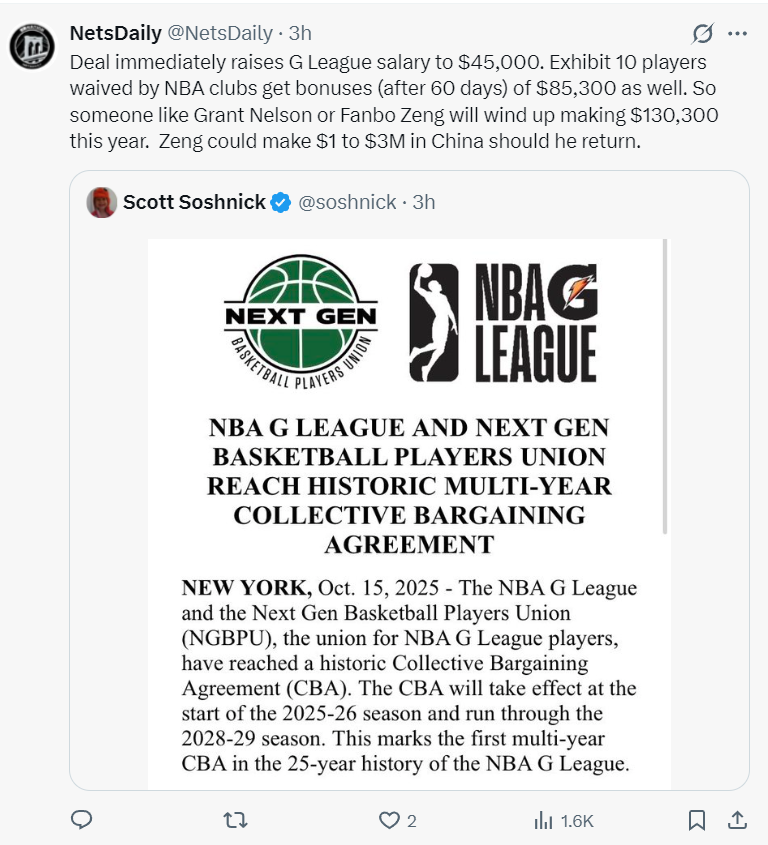The image size is (768, 845).
Task: Click Scott Soshnick's small avatar
Action: tap(102, 202)
